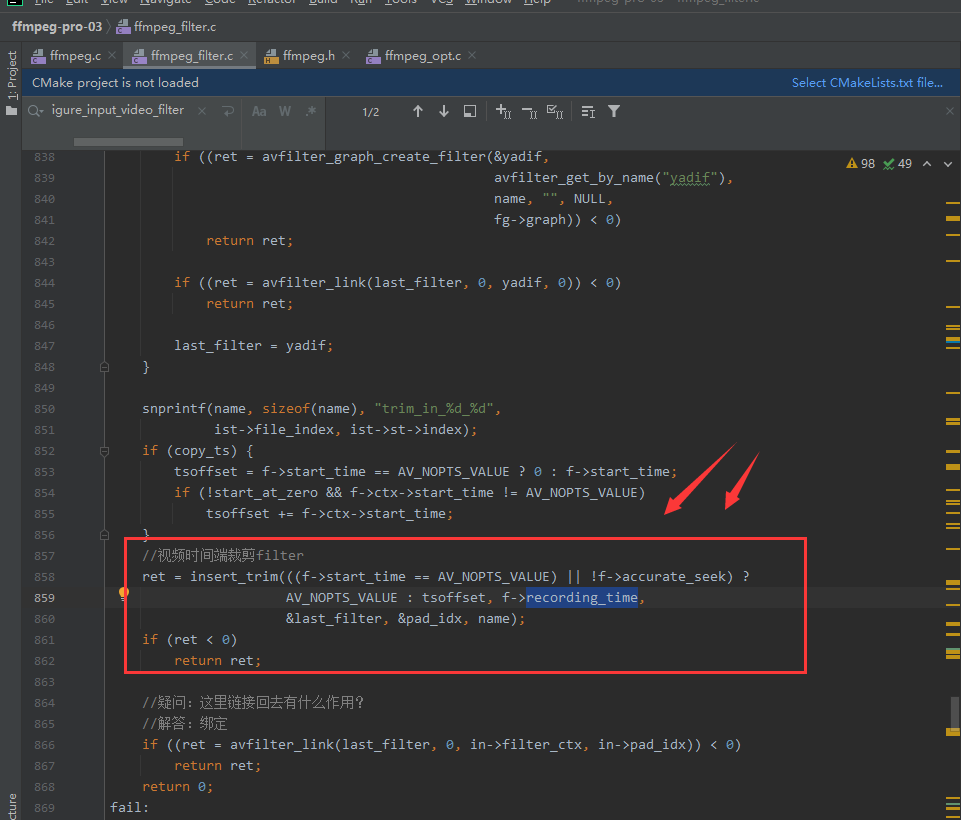Click inside the find text field

click(118, 110)
